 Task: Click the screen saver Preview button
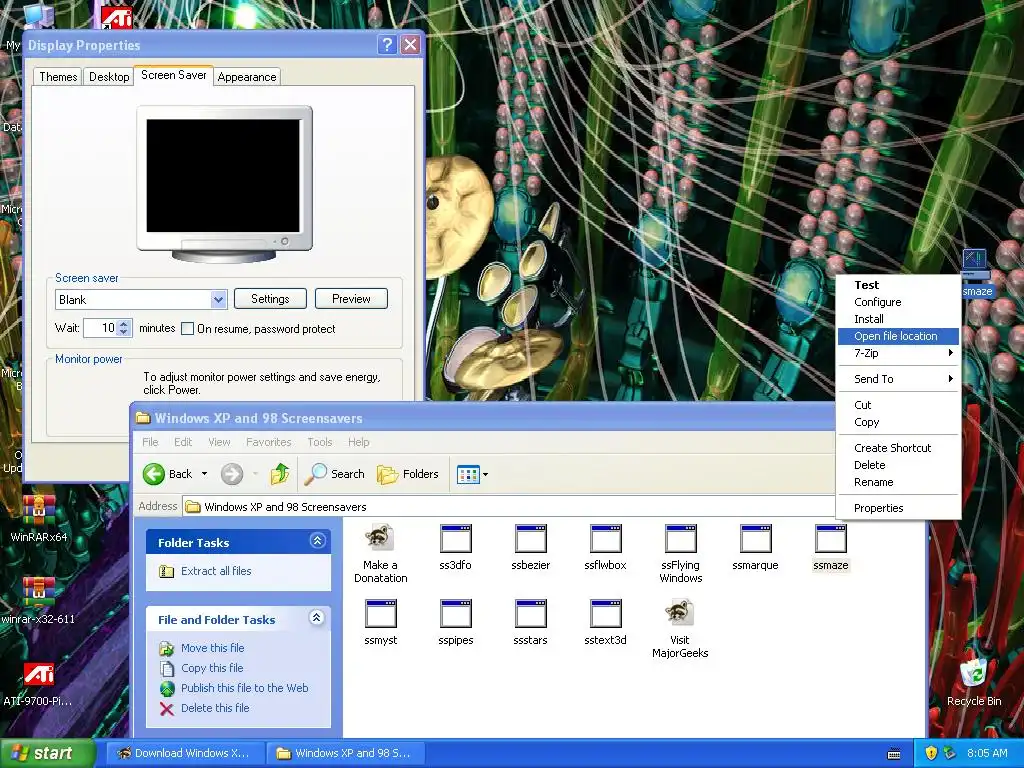[x=351, y=298]
